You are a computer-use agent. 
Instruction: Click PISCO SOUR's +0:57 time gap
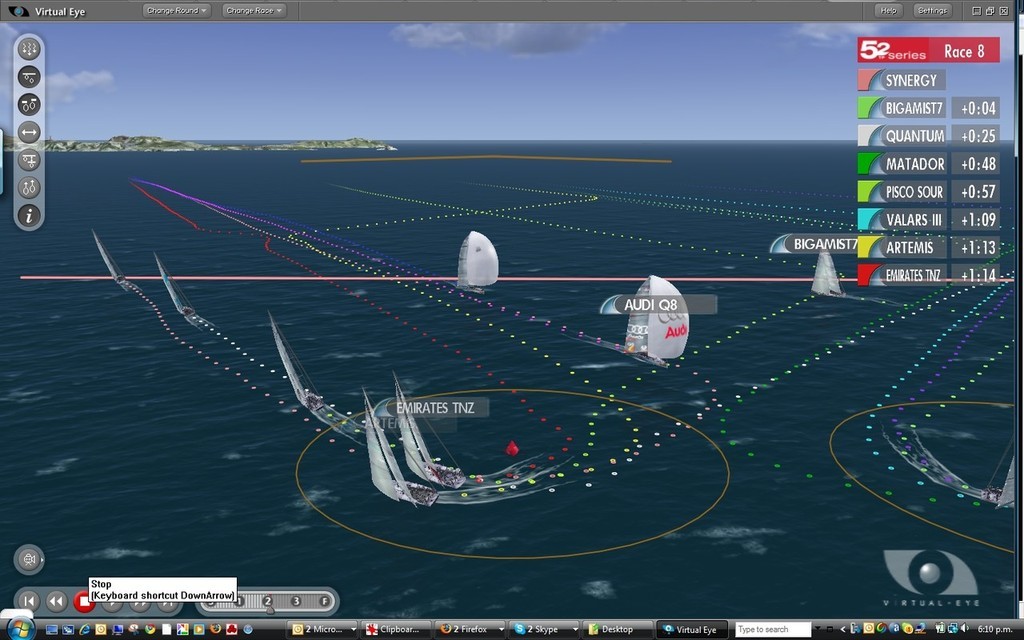pyautogui.click(x=976, y=192)
